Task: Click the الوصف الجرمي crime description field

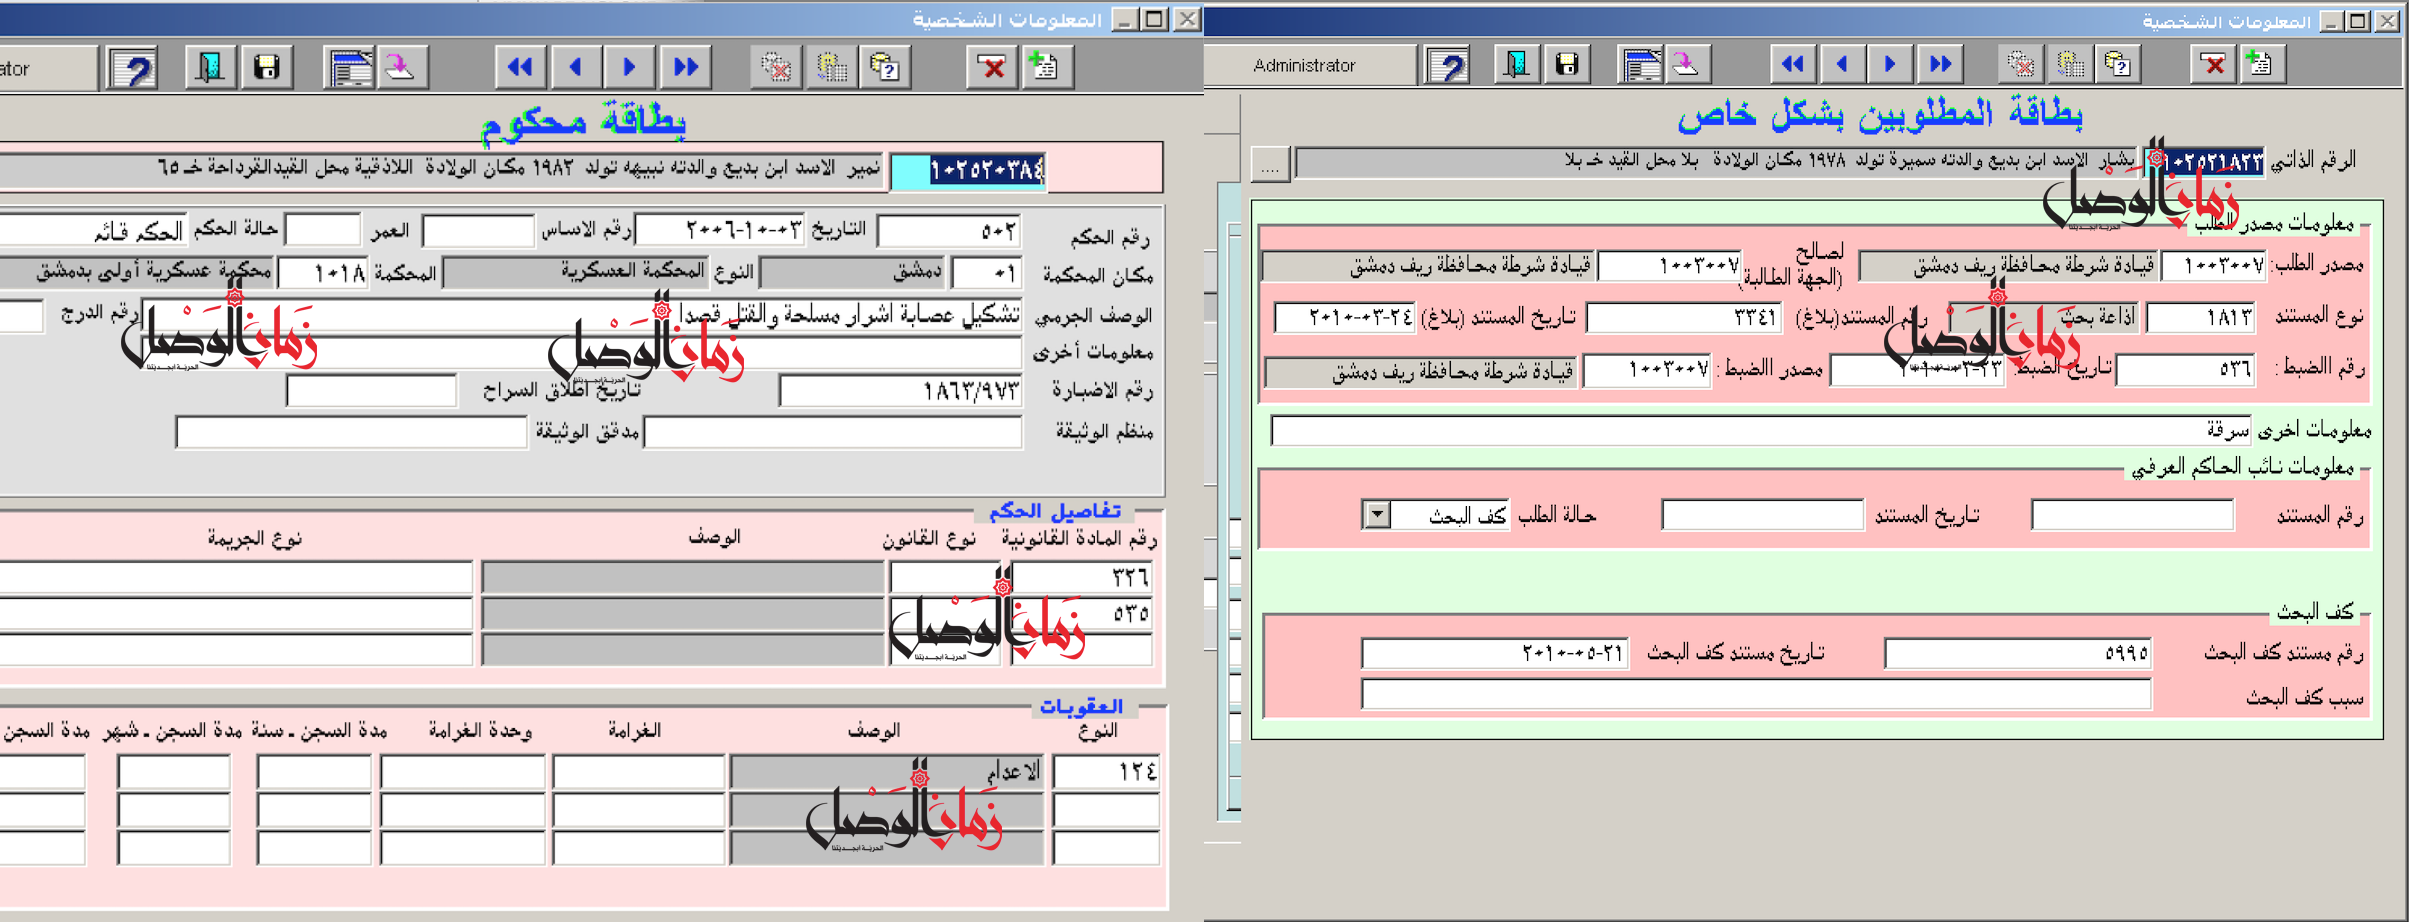Action: (x=580, y=315)
